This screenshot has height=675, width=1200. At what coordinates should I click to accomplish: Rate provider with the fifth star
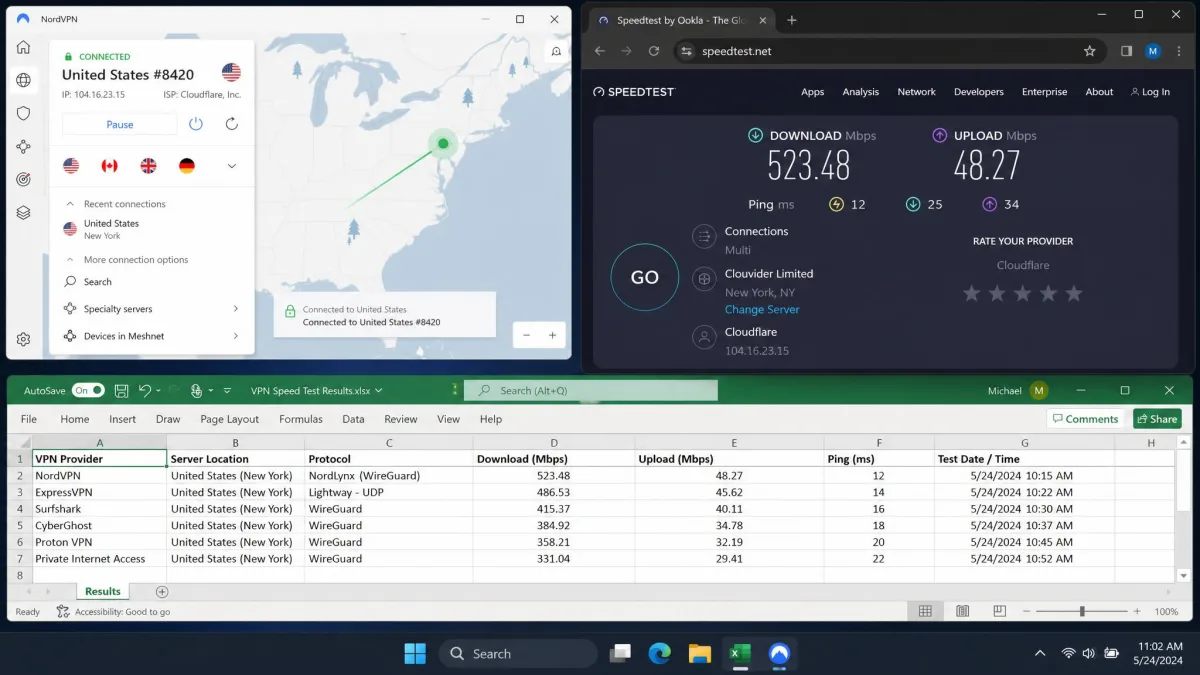[x=1074, y=293]
